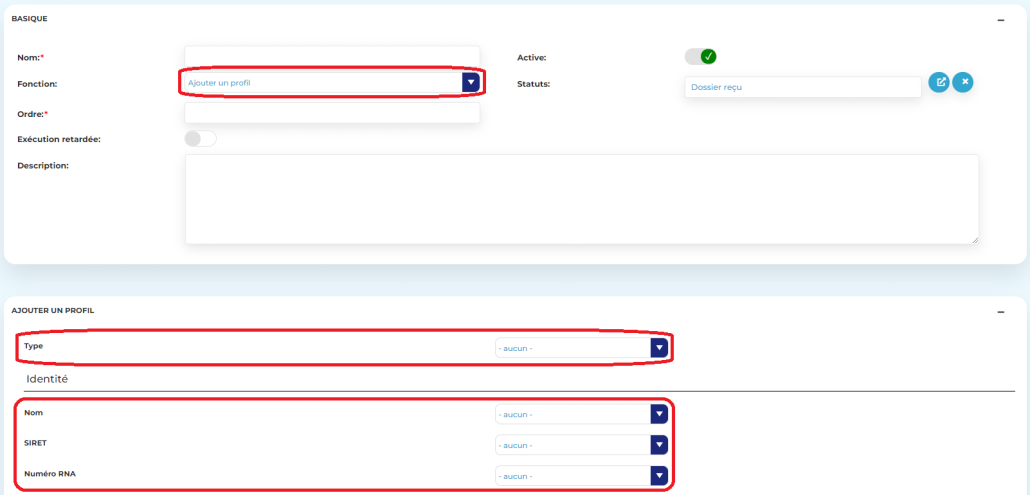1030x495 pixels.
Task: Open the Numéro RNA mapping dropdown
Action: (x=572, y=476)
